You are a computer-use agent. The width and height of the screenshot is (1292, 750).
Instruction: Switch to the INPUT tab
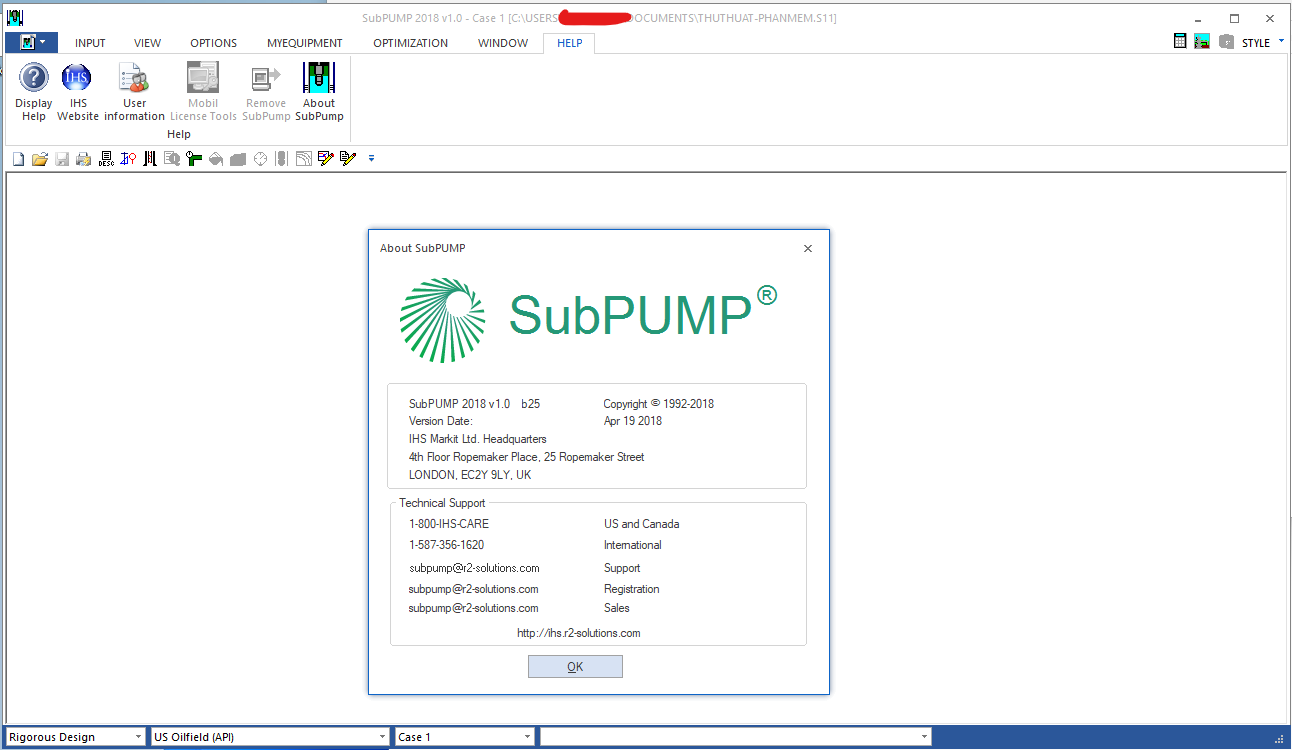click(x=90, y=43)
